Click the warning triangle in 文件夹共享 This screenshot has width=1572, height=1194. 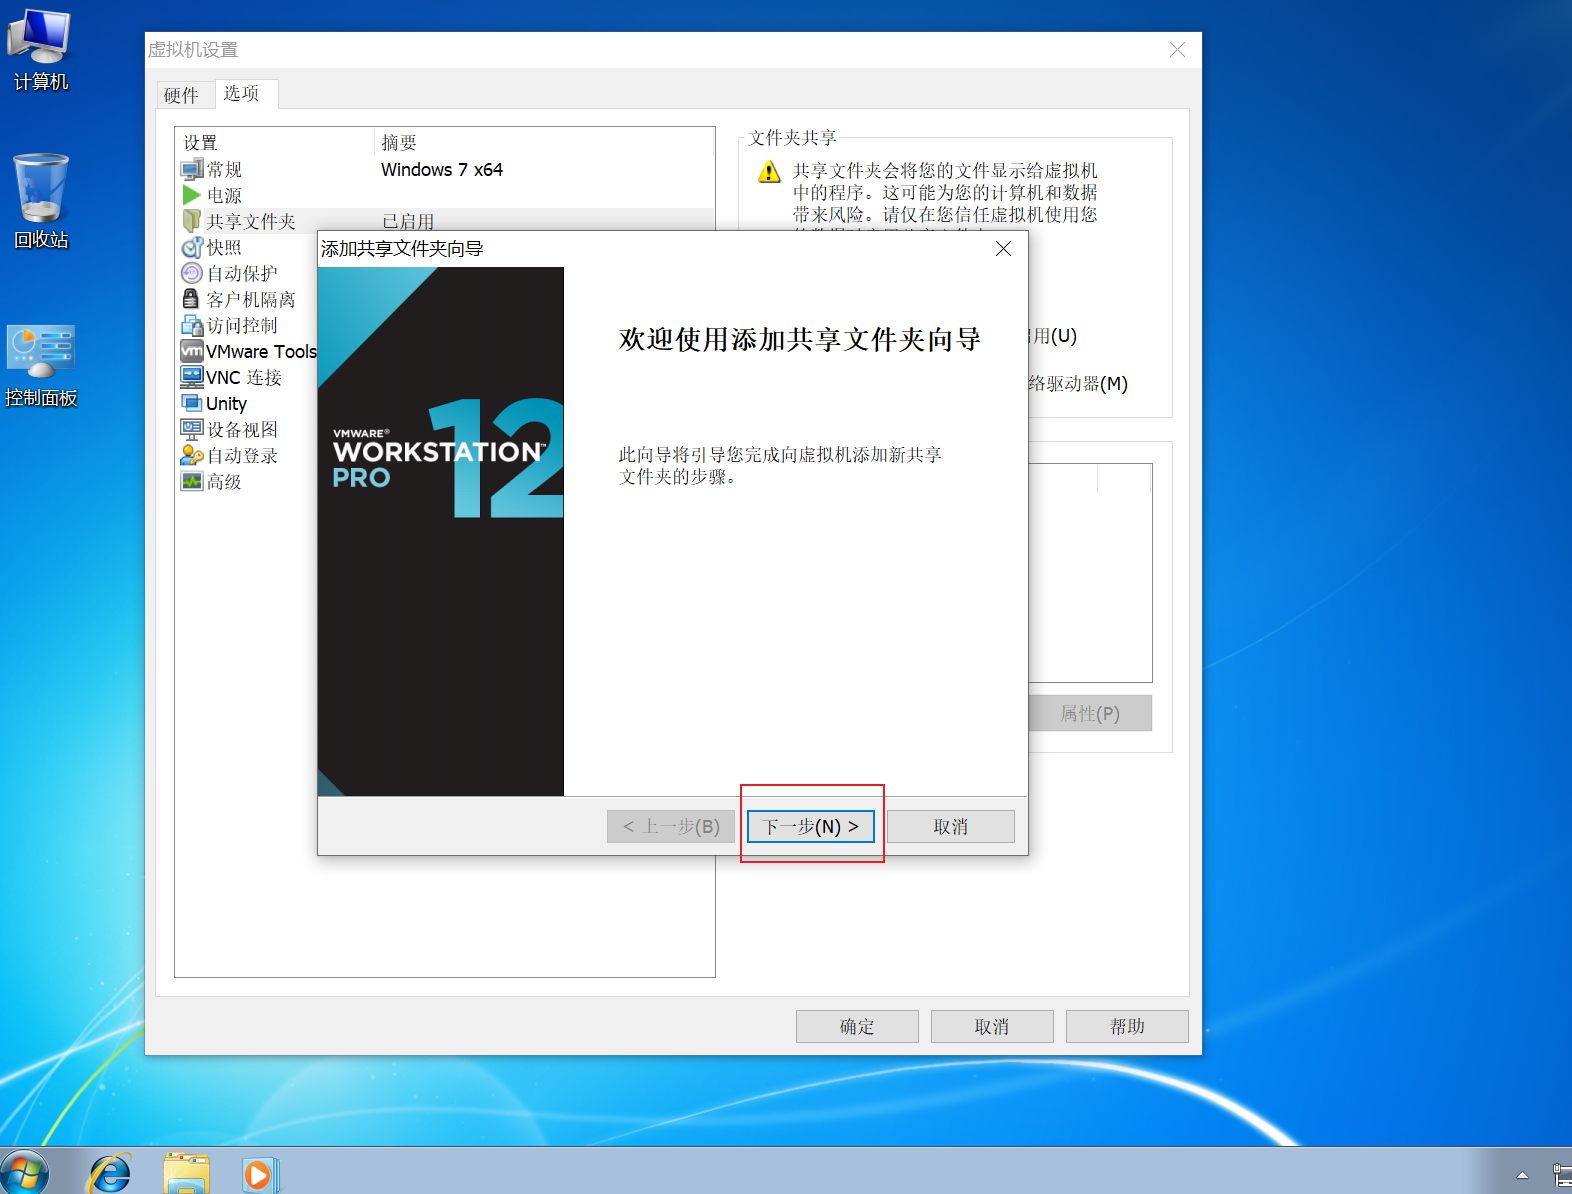coord(769,172)
